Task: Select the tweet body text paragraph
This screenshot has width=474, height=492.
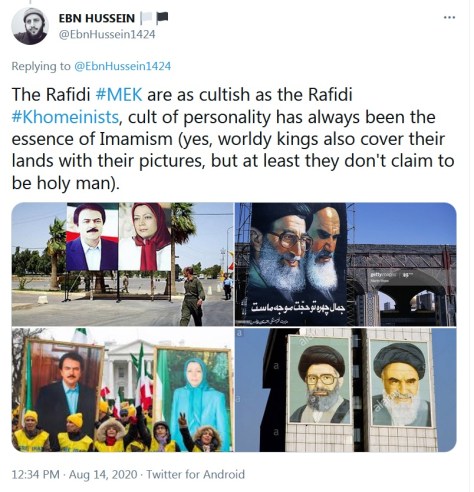Action: pyautogui.click(x=233, y=139)
